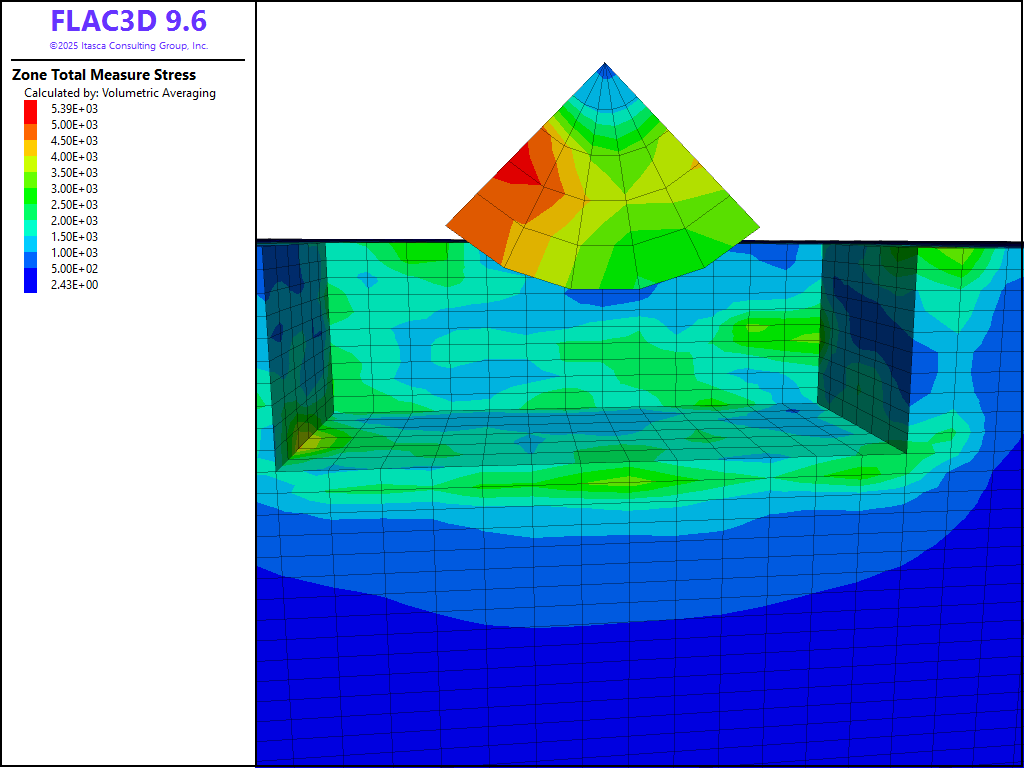Click the right vertical wall panel of the excavation
Screen dimensions: 1024x768
[868, 340]
